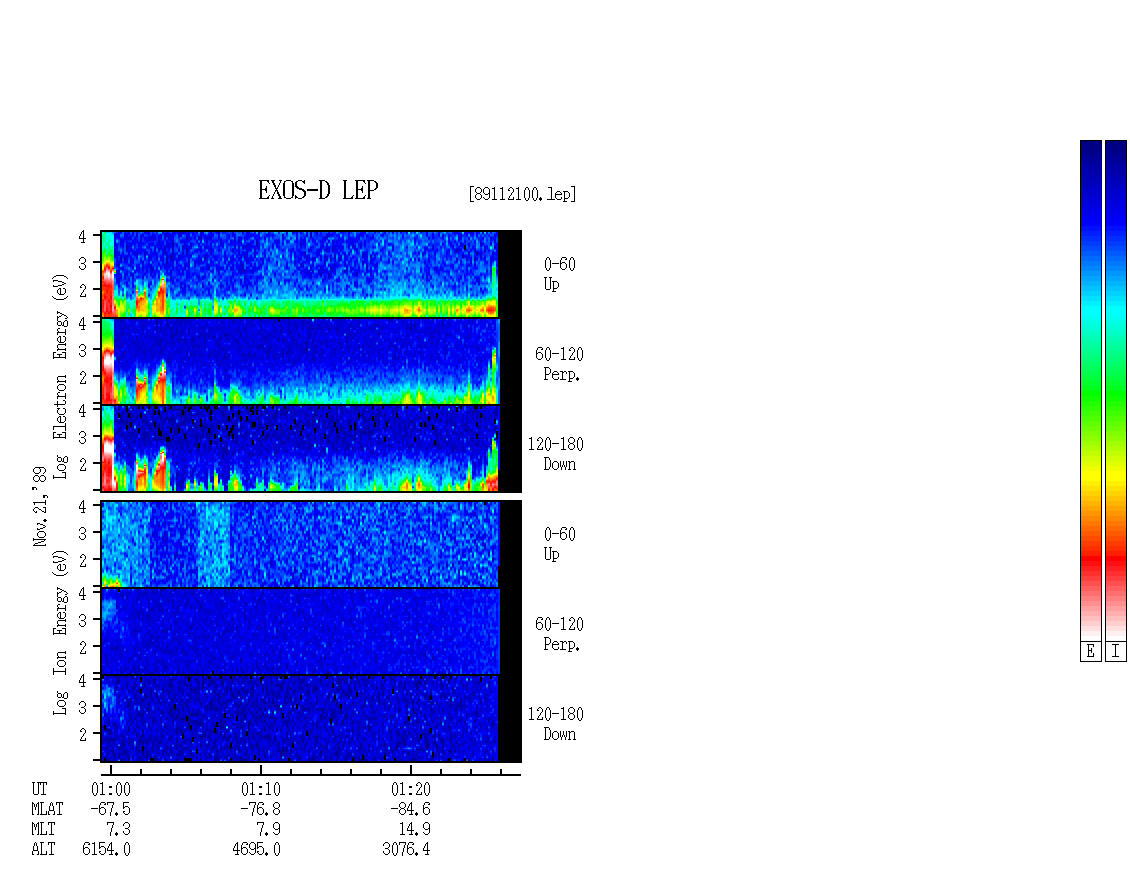1130x875 pixels.
Task: Click the 01:20 UT tick label
Action: (411, 789)
